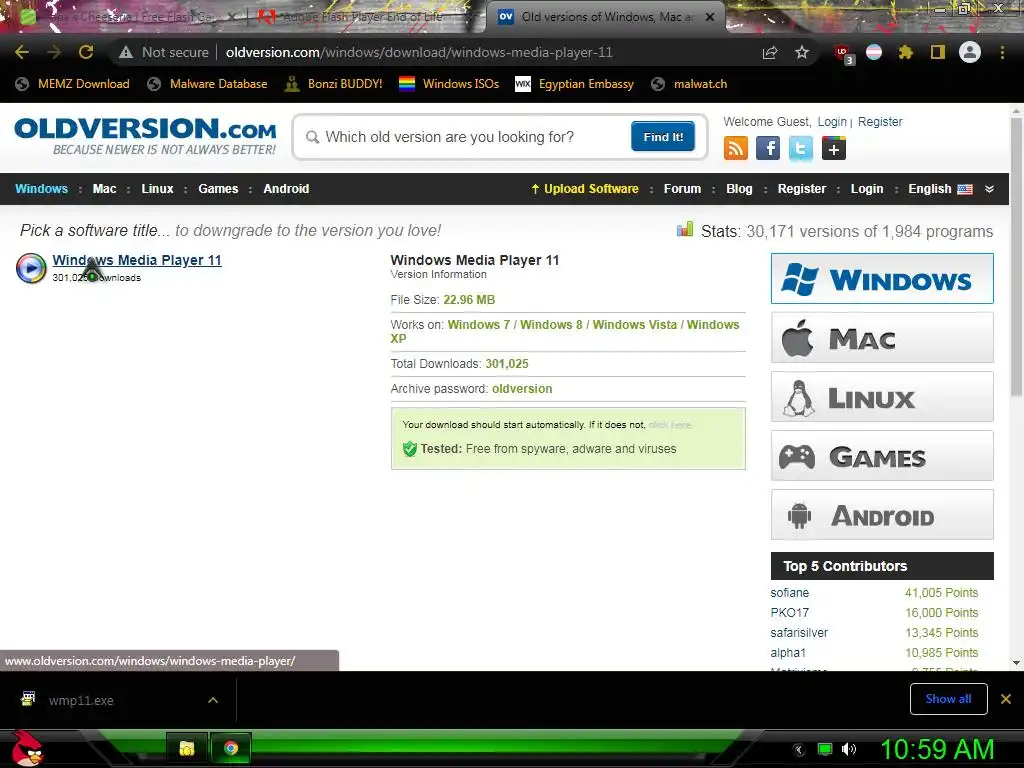This screenshot has width=1024, height=768.
Task: Open the Windows ISOs bookmark
Action: coord(449,84)
